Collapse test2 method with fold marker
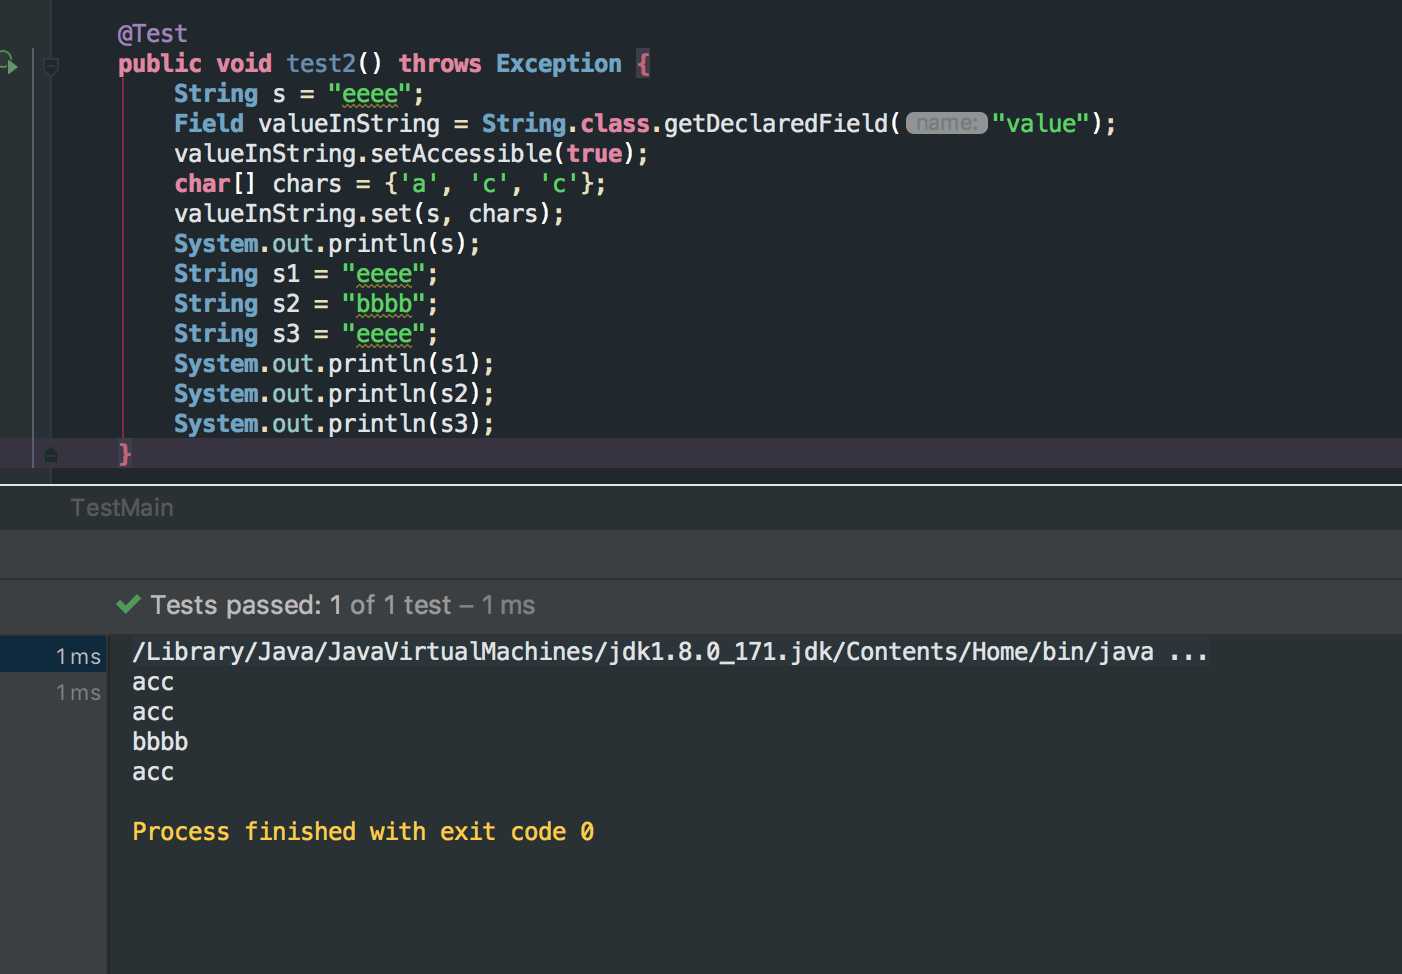The image size is (1402, 974). pyautogui.click(x=51, y=66)
